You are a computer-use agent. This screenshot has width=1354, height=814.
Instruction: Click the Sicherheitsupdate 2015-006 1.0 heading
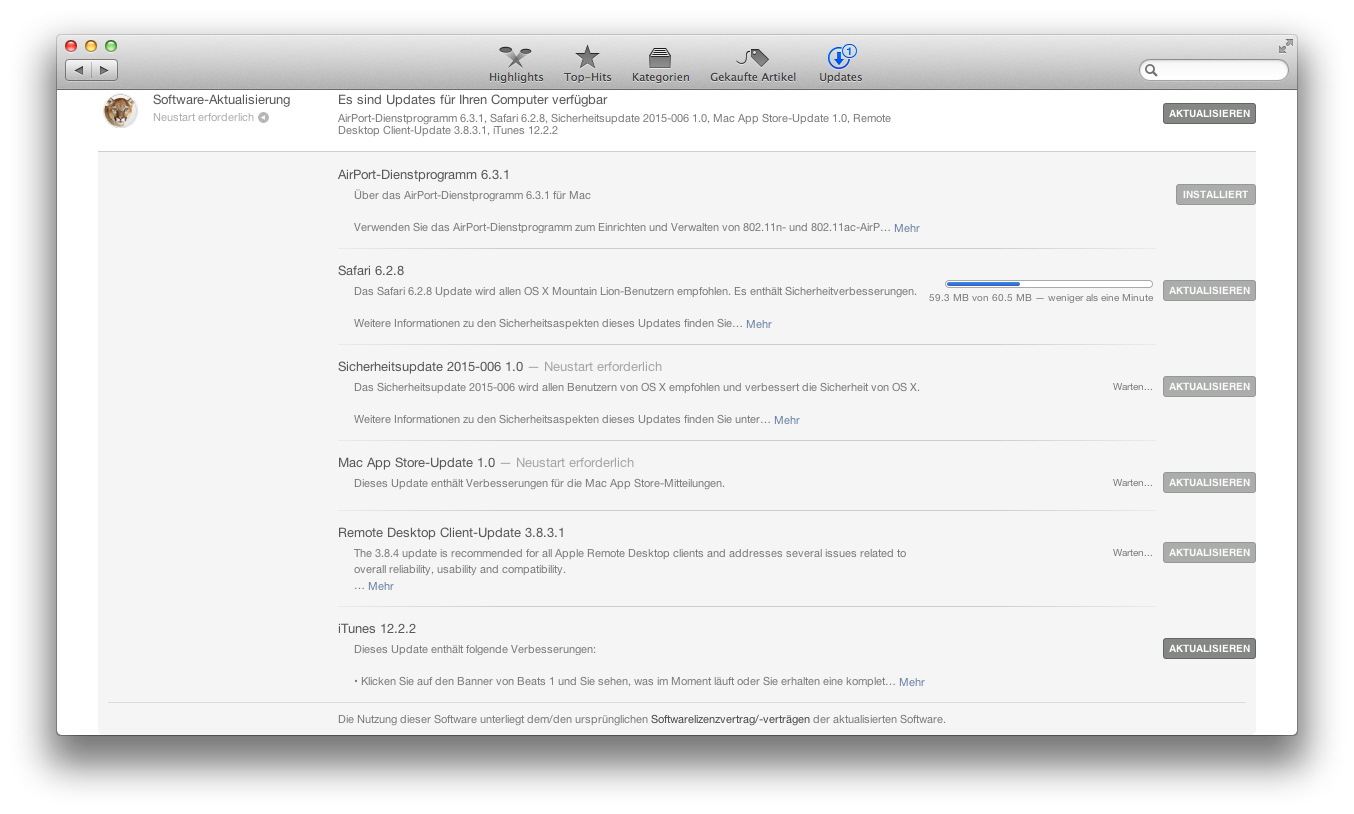pos(430,367)
